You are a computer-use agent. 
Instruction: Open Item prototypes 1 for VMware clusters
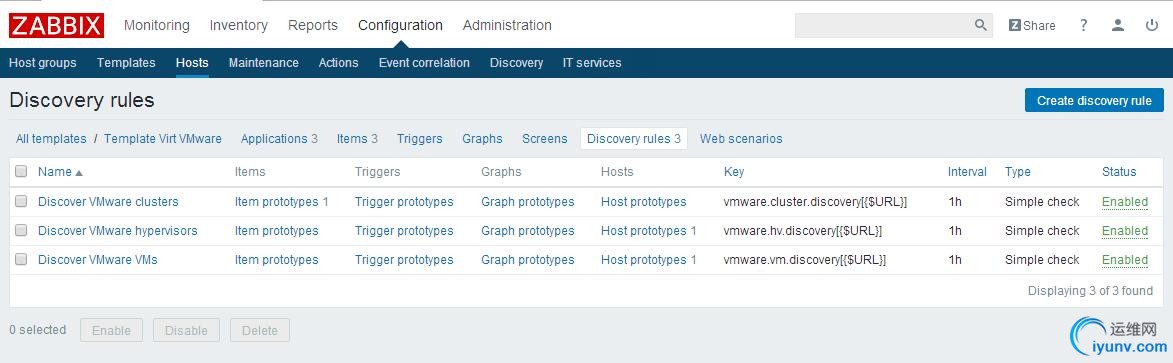click(x=282, y=201)
